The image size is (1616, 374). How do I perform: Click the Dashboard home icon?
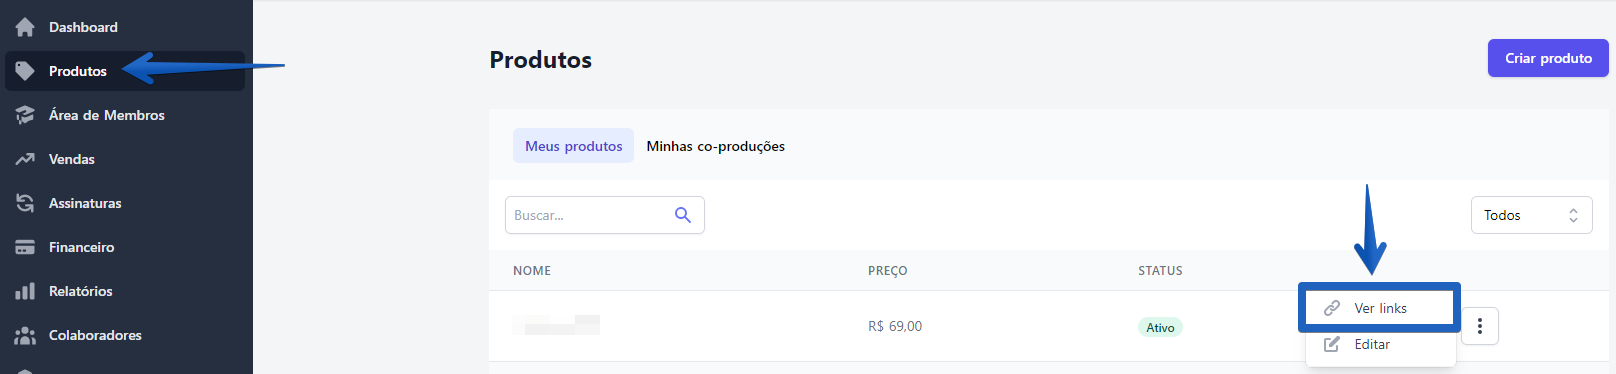click(25, 27)
